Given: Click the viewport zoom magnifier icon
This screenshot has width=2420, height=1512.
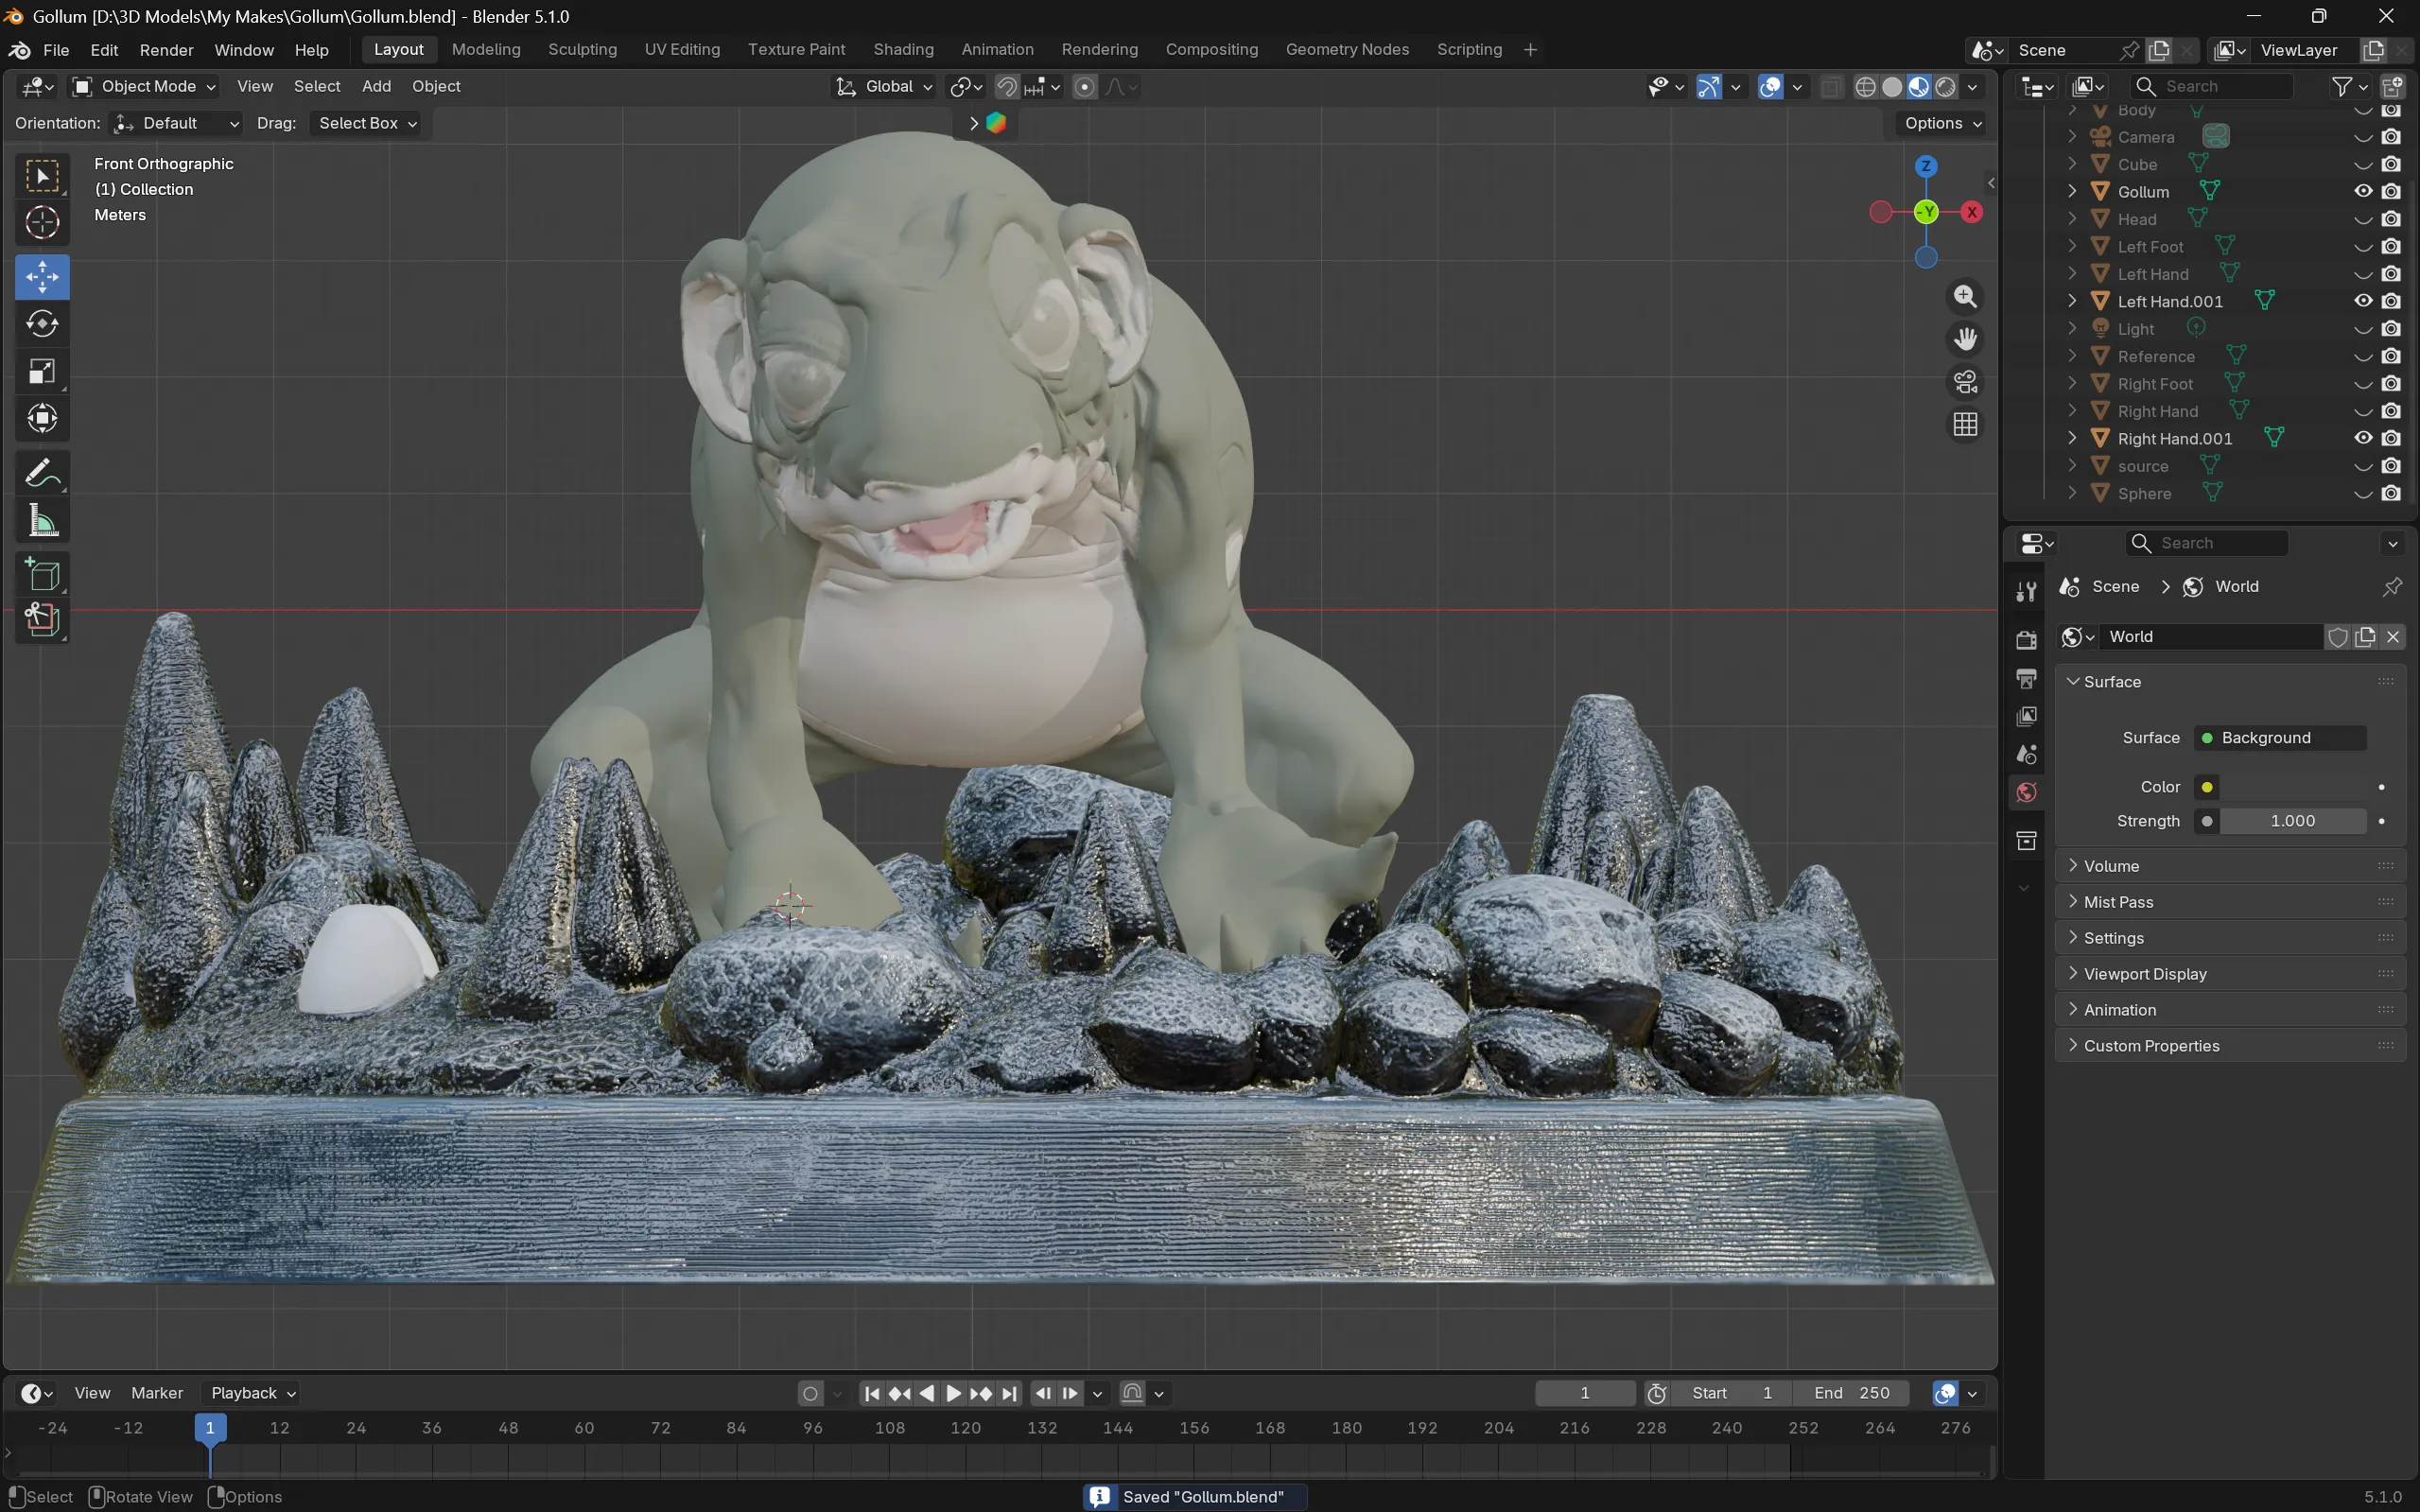Looking at the screenshot, I should click(x=1965, y=296).
